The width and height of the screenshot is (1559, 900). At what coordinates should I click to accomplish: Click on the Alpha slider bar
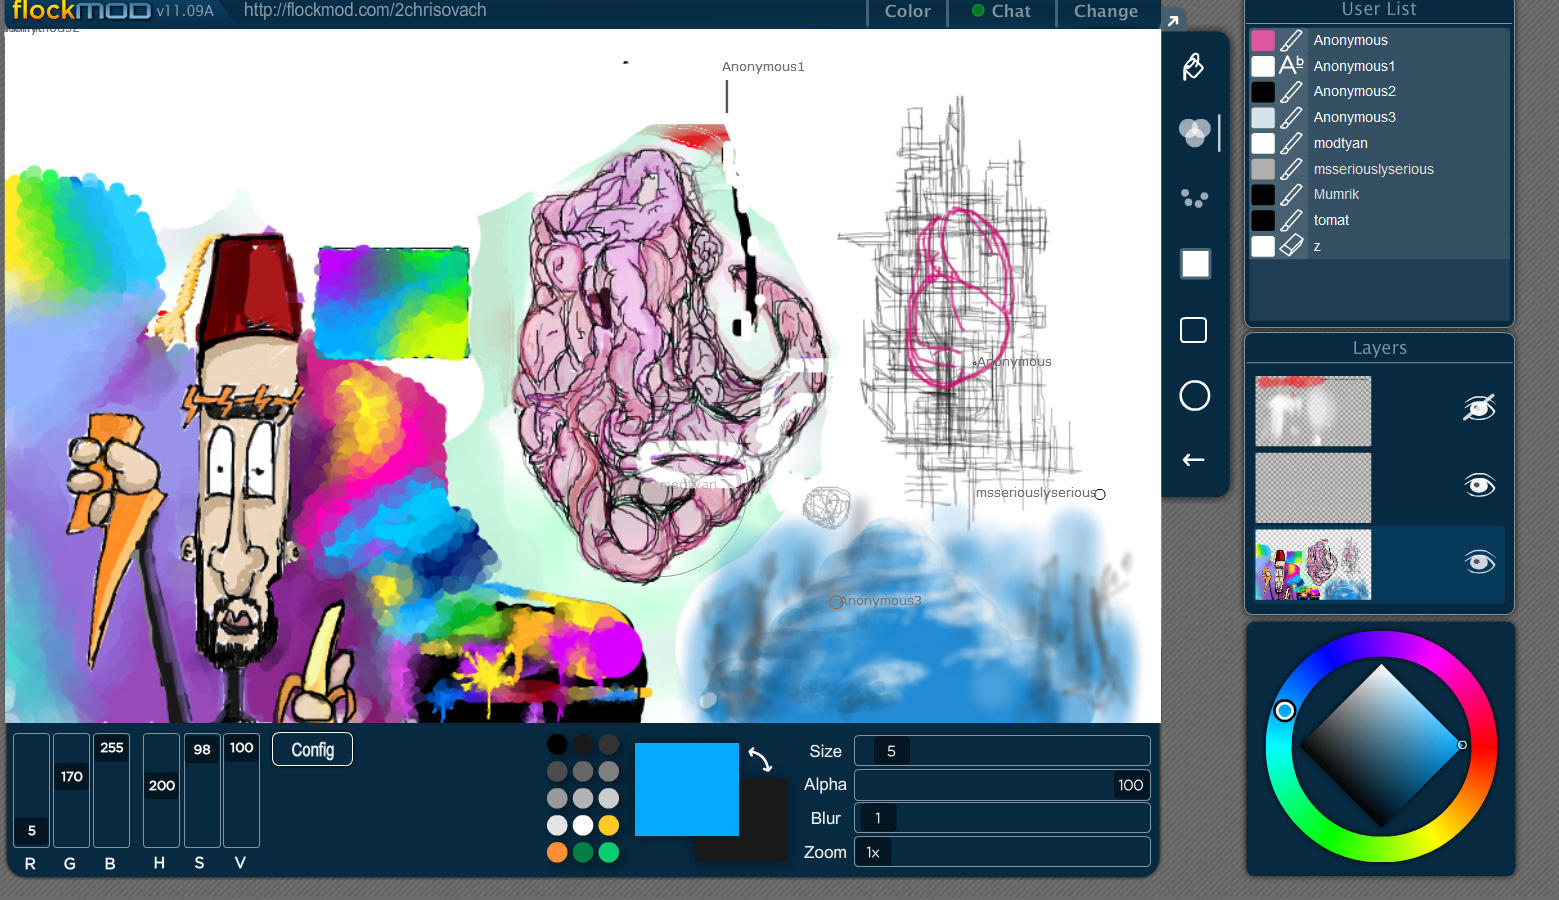click(x=1001, y=785)
